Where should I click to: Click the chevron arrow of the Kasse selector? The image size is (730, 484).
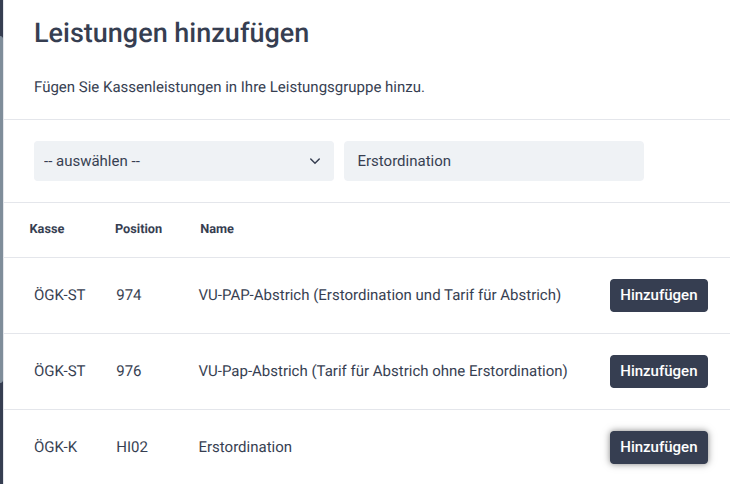click(x=315, y=161)
